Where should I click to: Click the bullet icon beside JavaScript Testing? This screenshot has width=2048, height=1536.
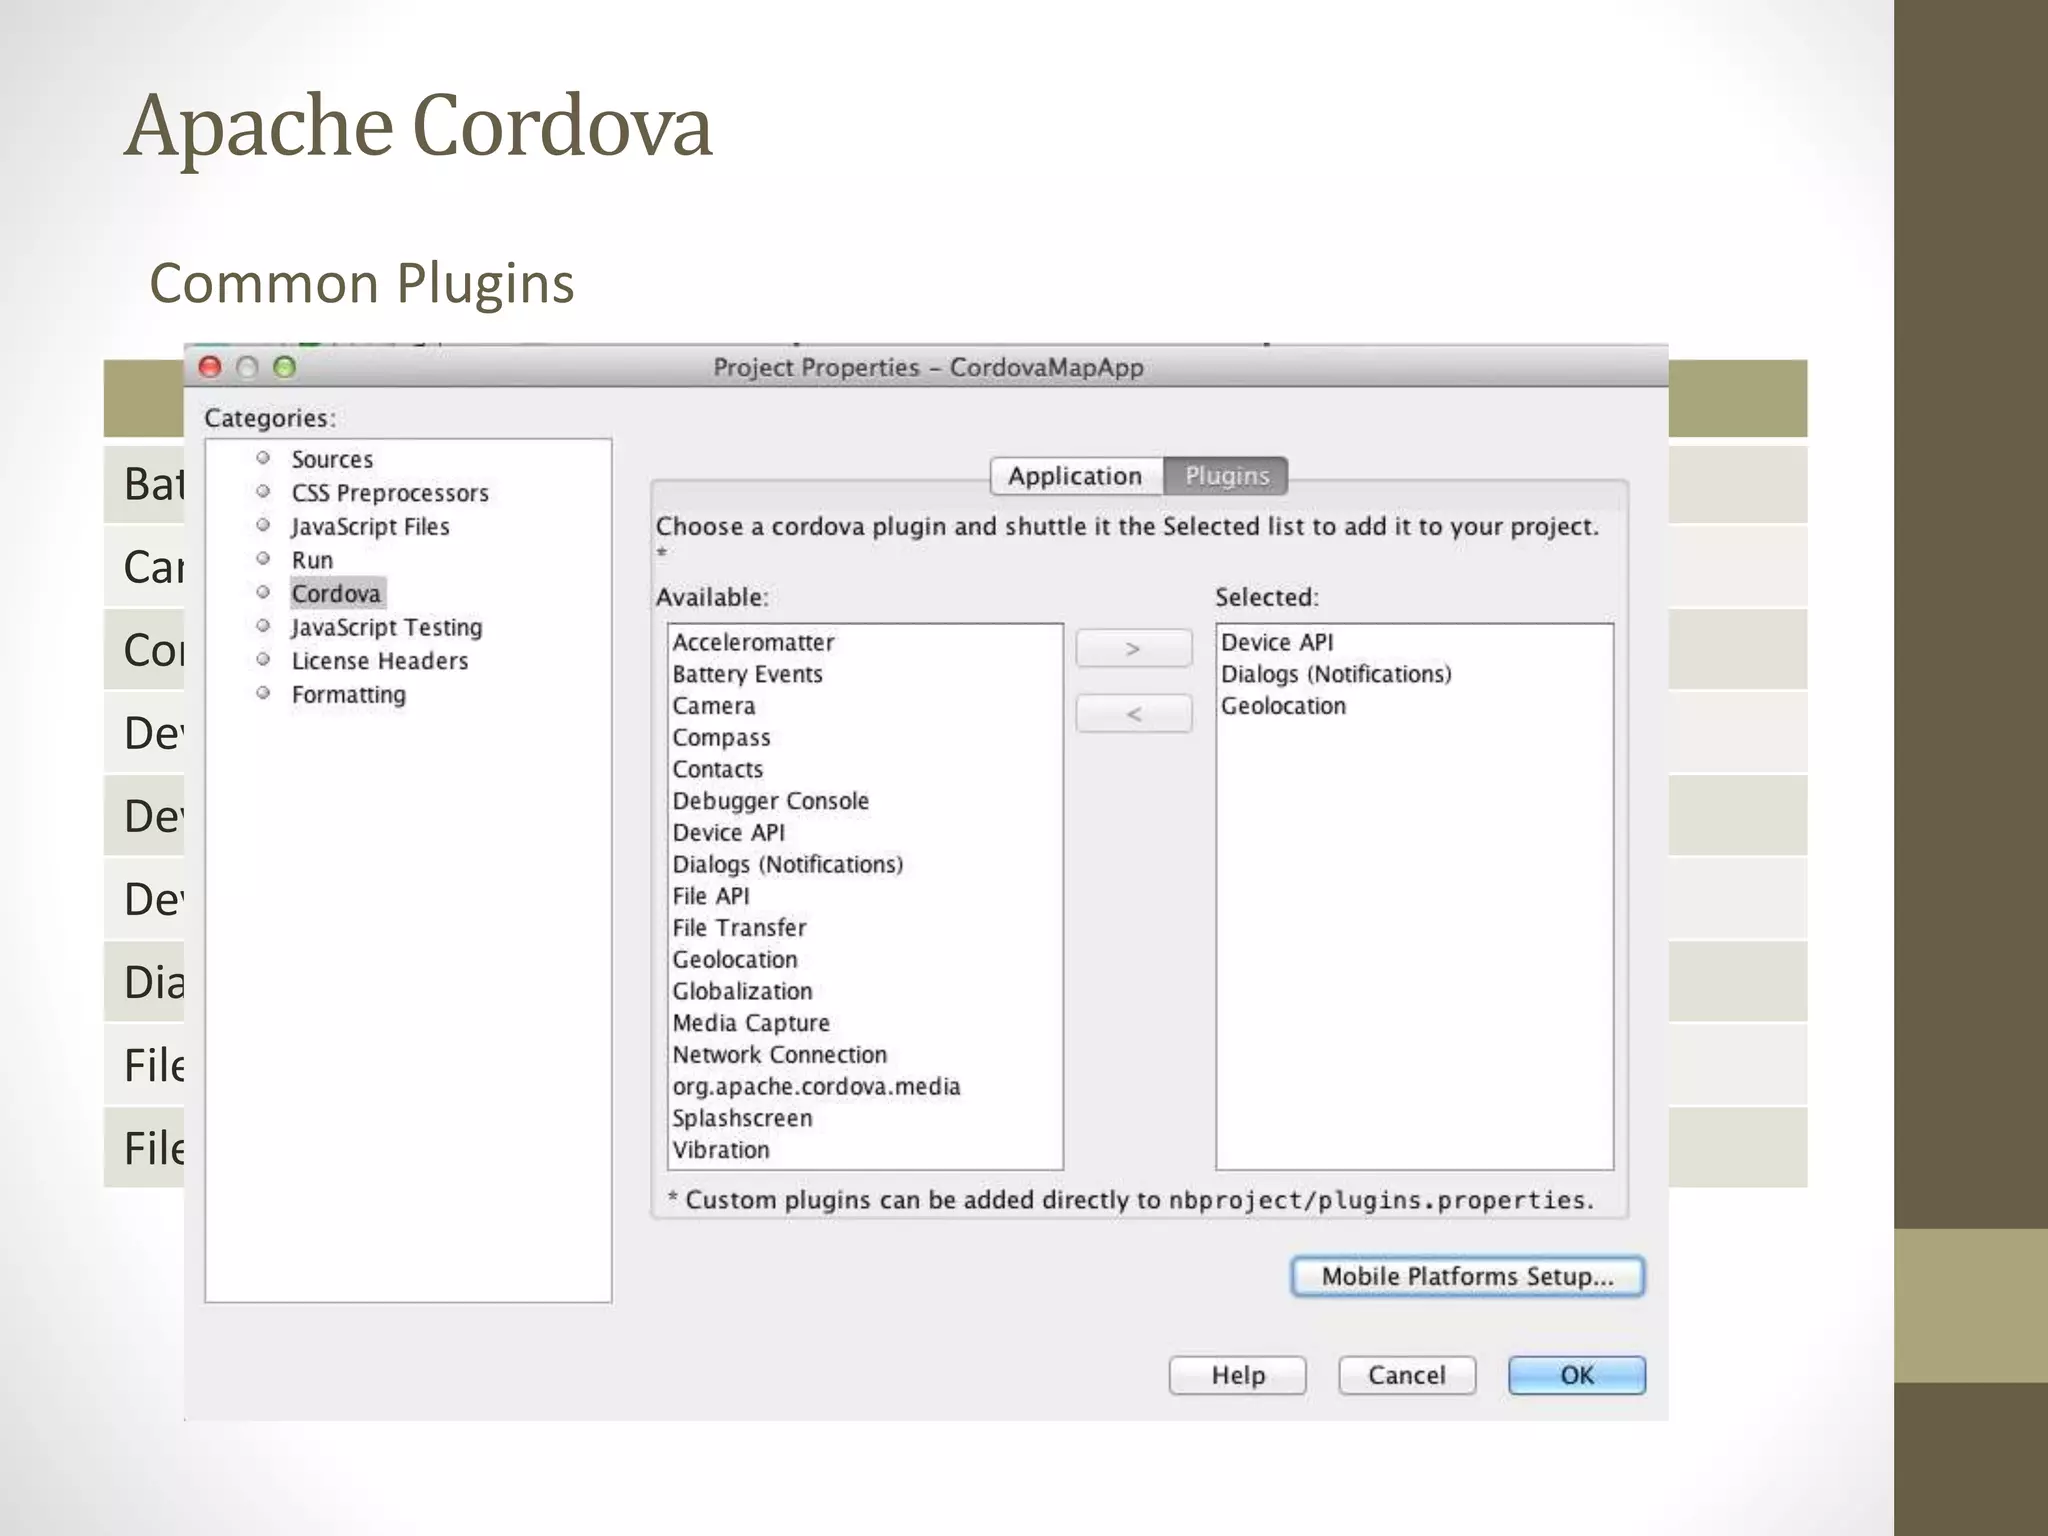(263, 626)
